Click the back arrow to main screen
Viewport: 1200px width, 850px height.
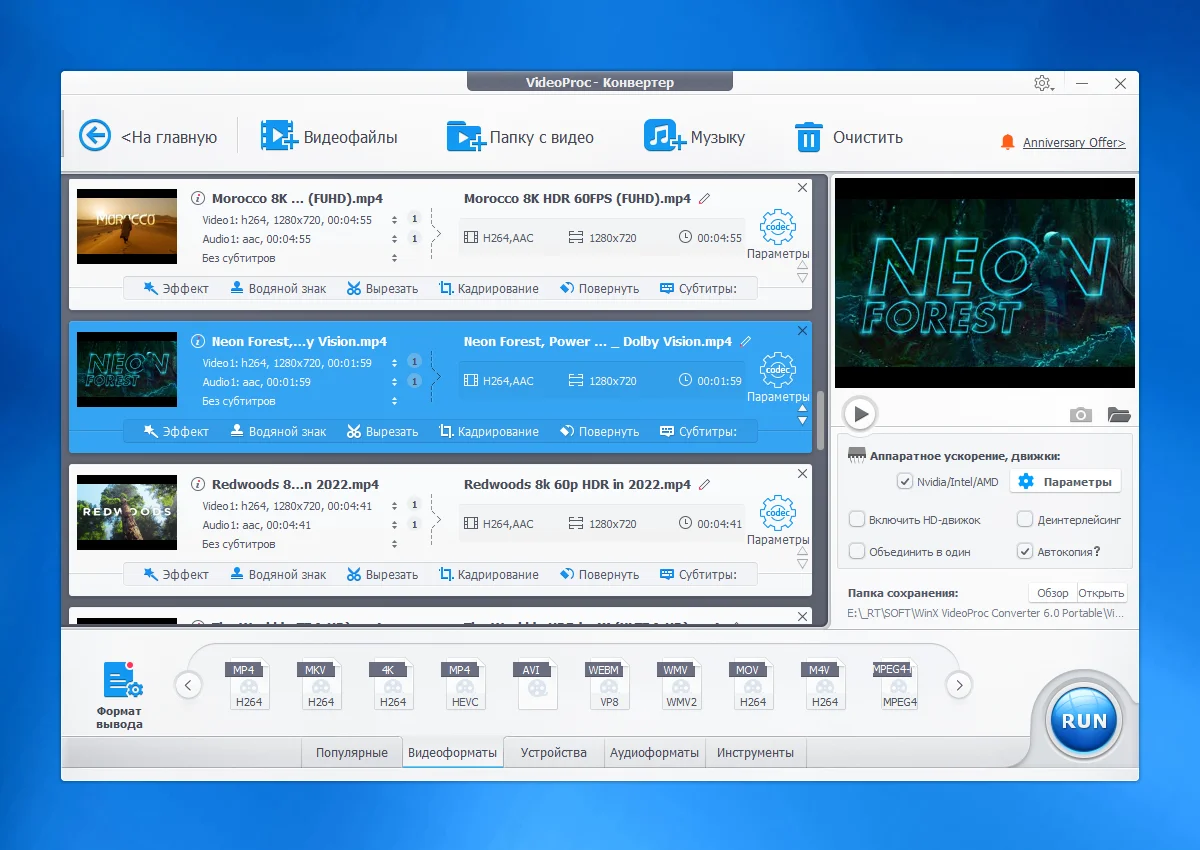tap(95, 136)
